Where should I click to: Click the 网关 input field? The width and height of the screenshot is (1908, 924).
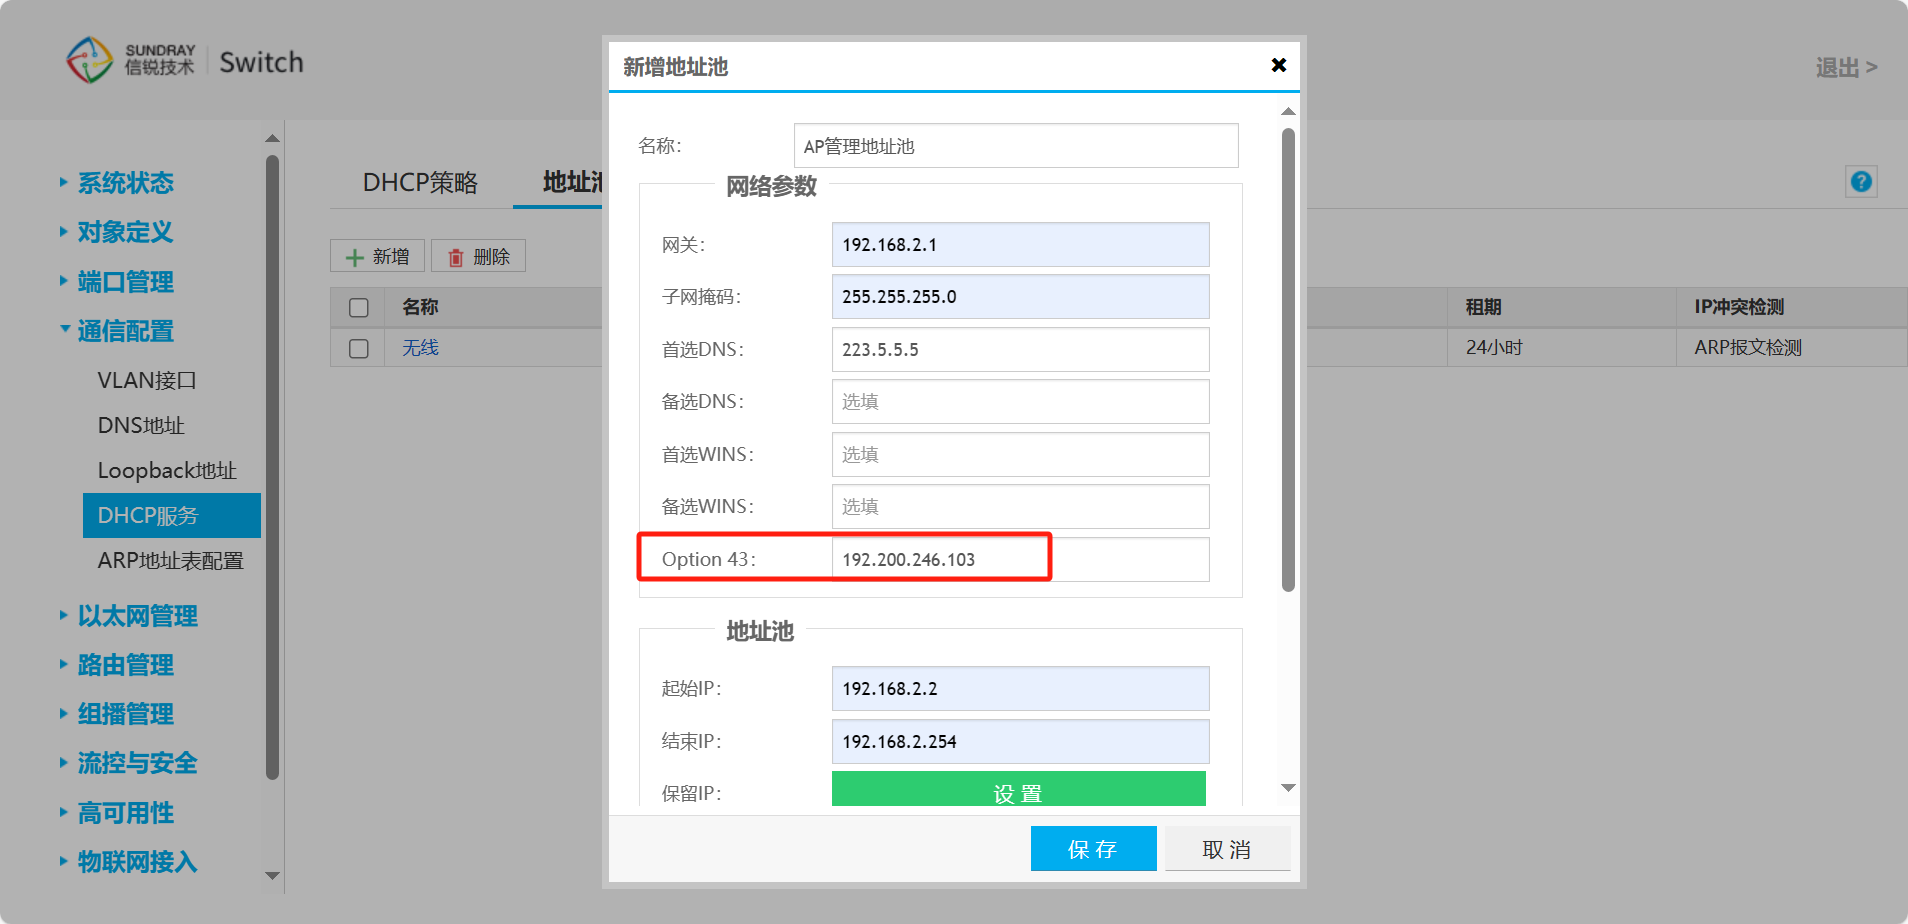(x=1020, y=244)
